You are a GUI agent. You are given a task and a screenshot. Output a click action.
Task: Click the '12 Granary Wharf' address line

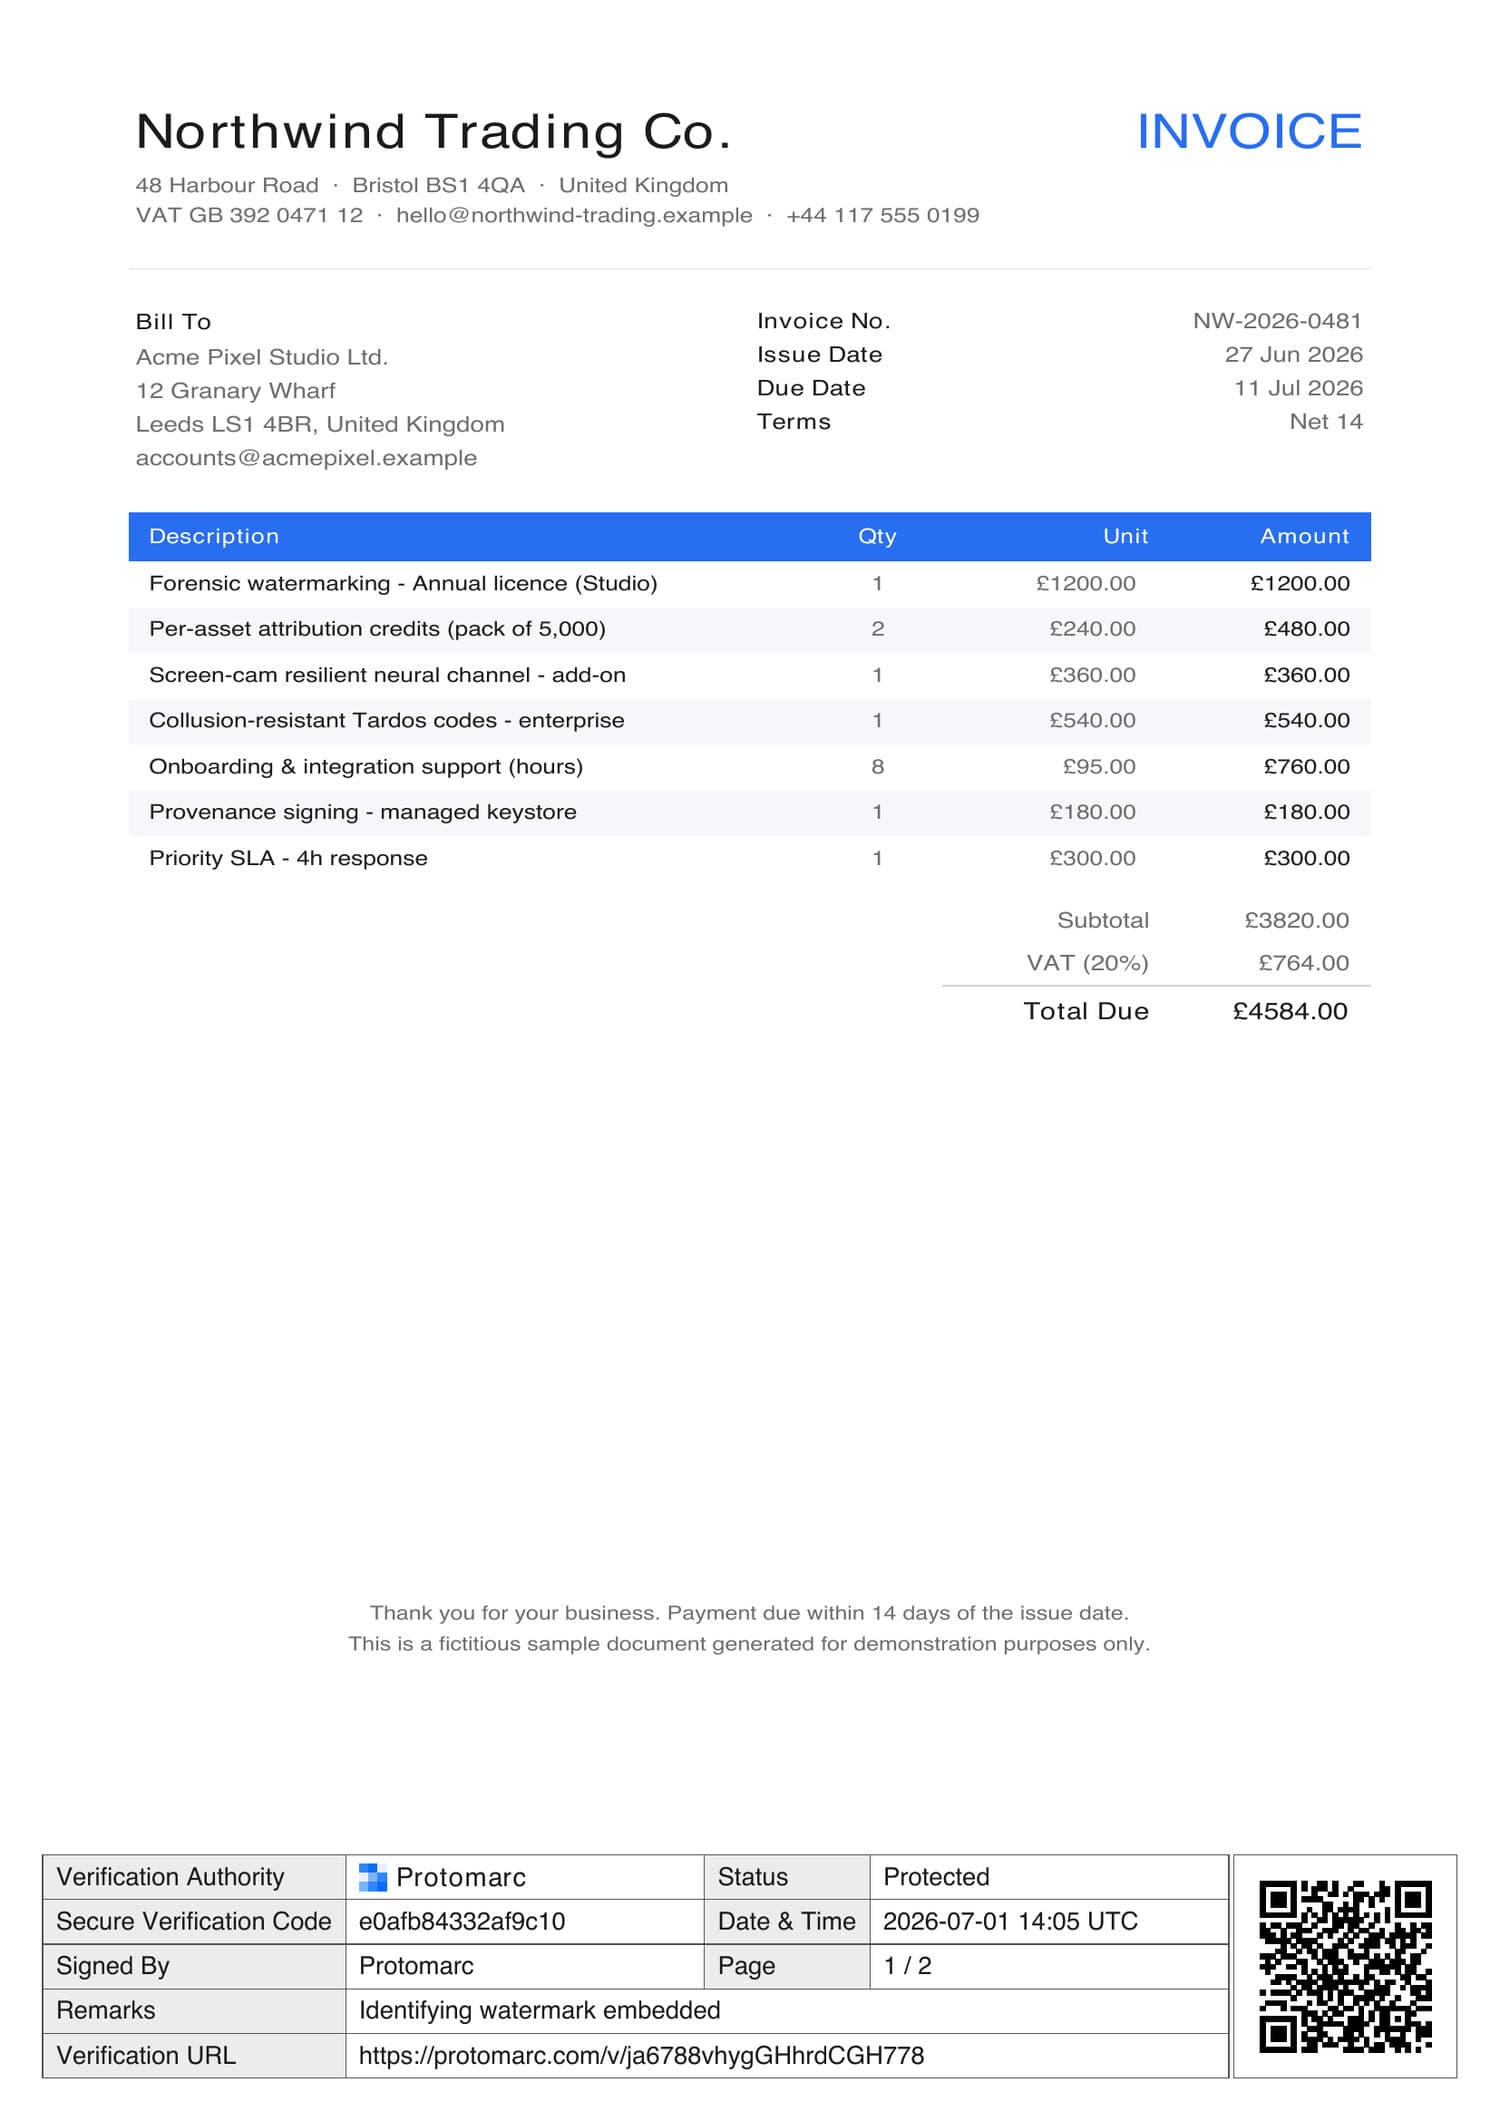pyautogui.click(x=235, y=391)
